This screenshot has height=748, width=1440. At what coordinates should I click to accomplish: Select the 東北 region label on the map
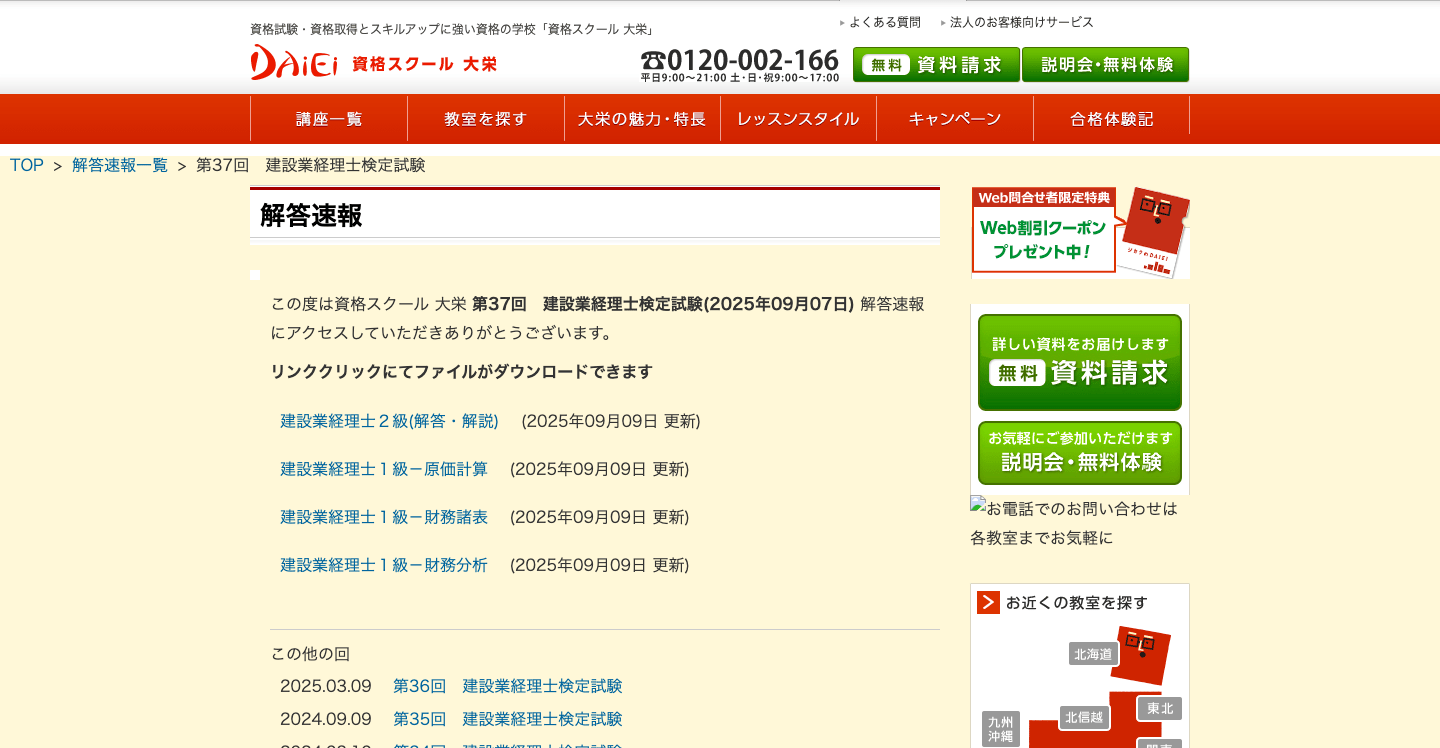point(1159,708)
